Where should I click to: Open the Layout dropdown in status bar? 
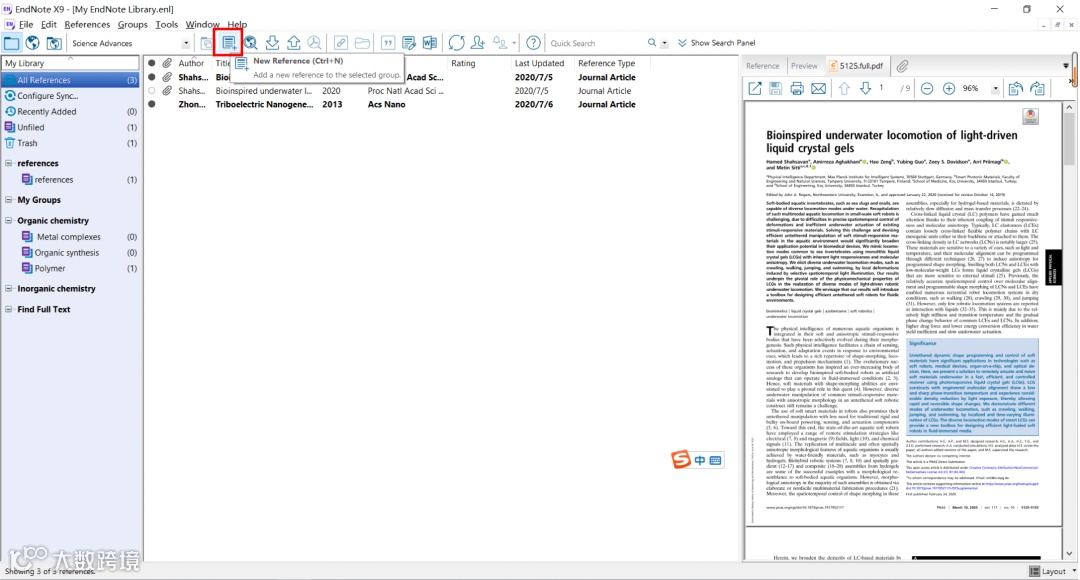point(1052,571)
